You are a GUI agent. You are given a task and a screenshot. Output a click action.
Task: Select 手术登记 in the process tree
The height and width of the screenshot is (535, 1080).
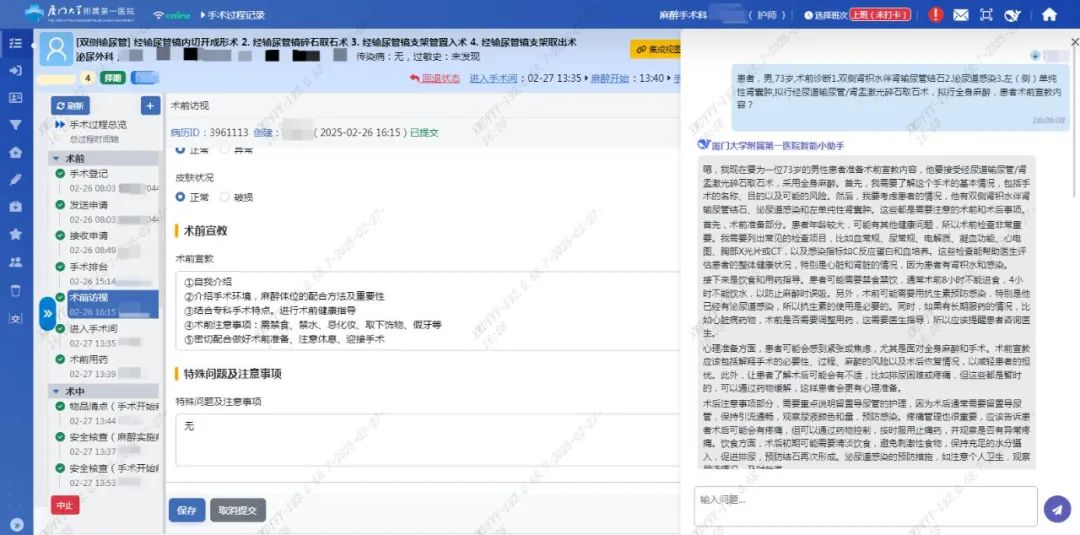pyautogui.click(x=89, y=173)
